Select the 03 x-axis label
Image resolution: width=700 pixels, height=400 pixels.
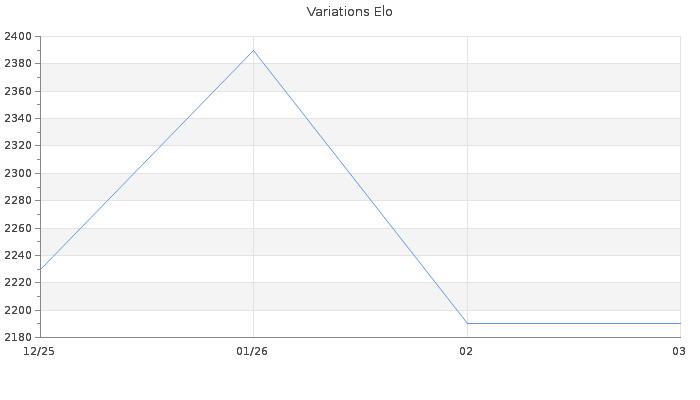click(x=679, y=351)
